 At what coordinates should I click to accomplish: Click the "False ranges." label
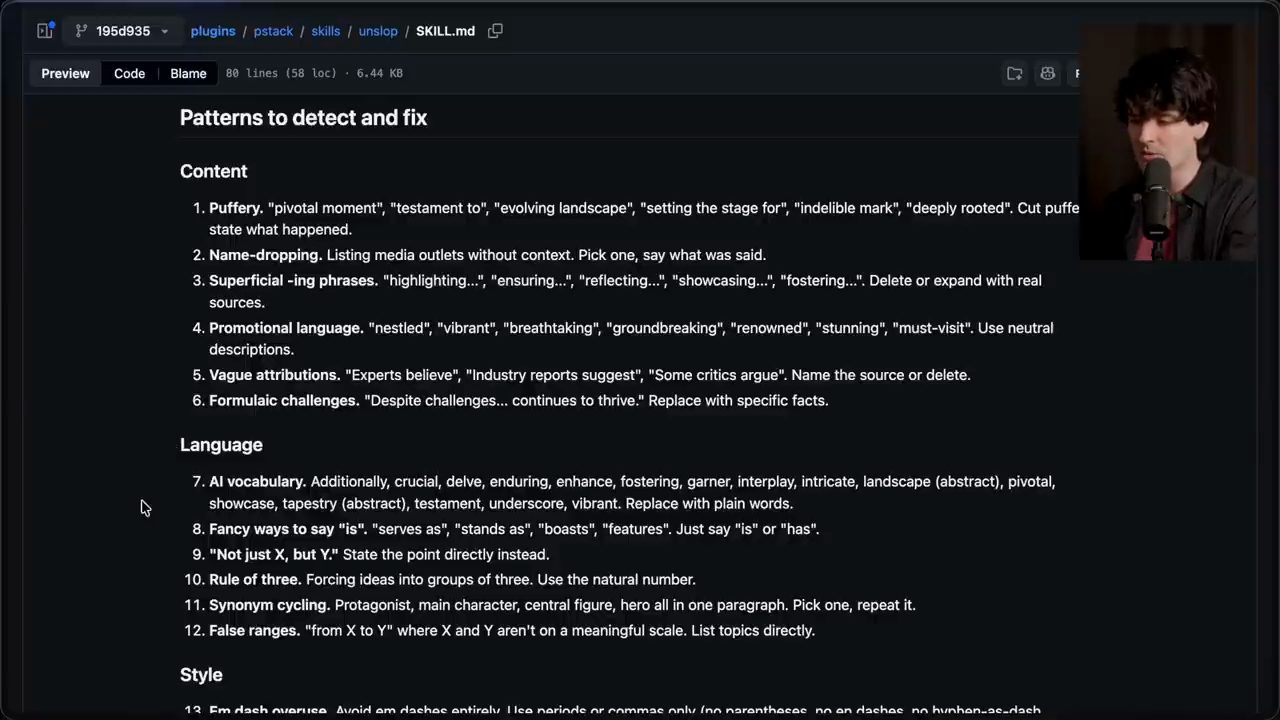(254, 630)
